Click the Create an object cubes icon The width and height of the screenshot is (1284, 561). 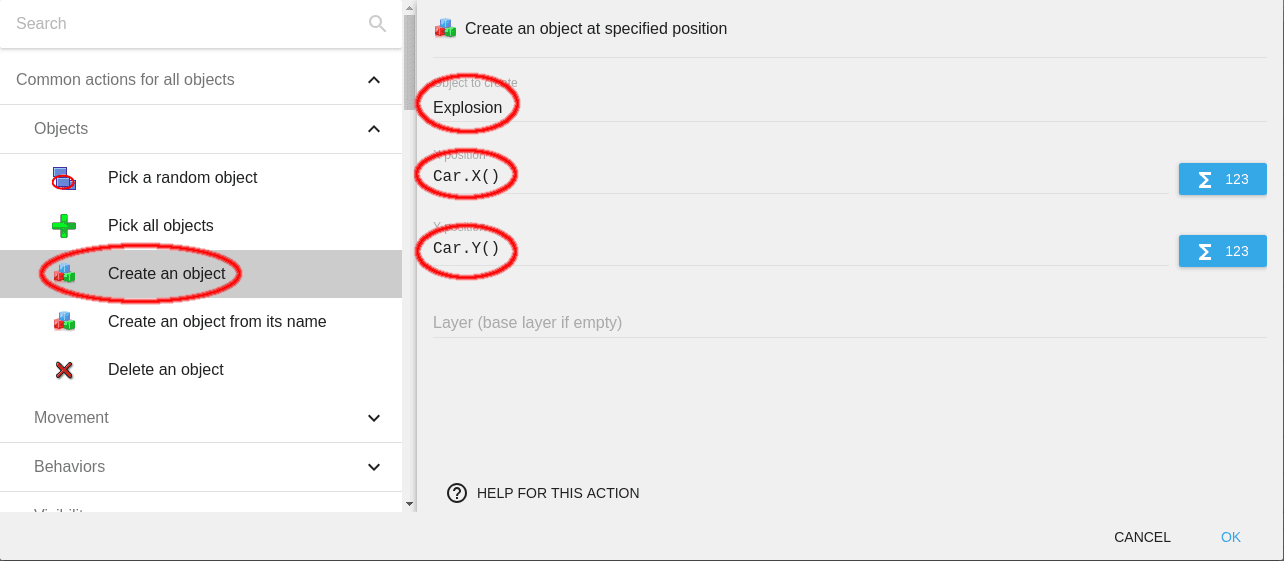coord(64,274)
